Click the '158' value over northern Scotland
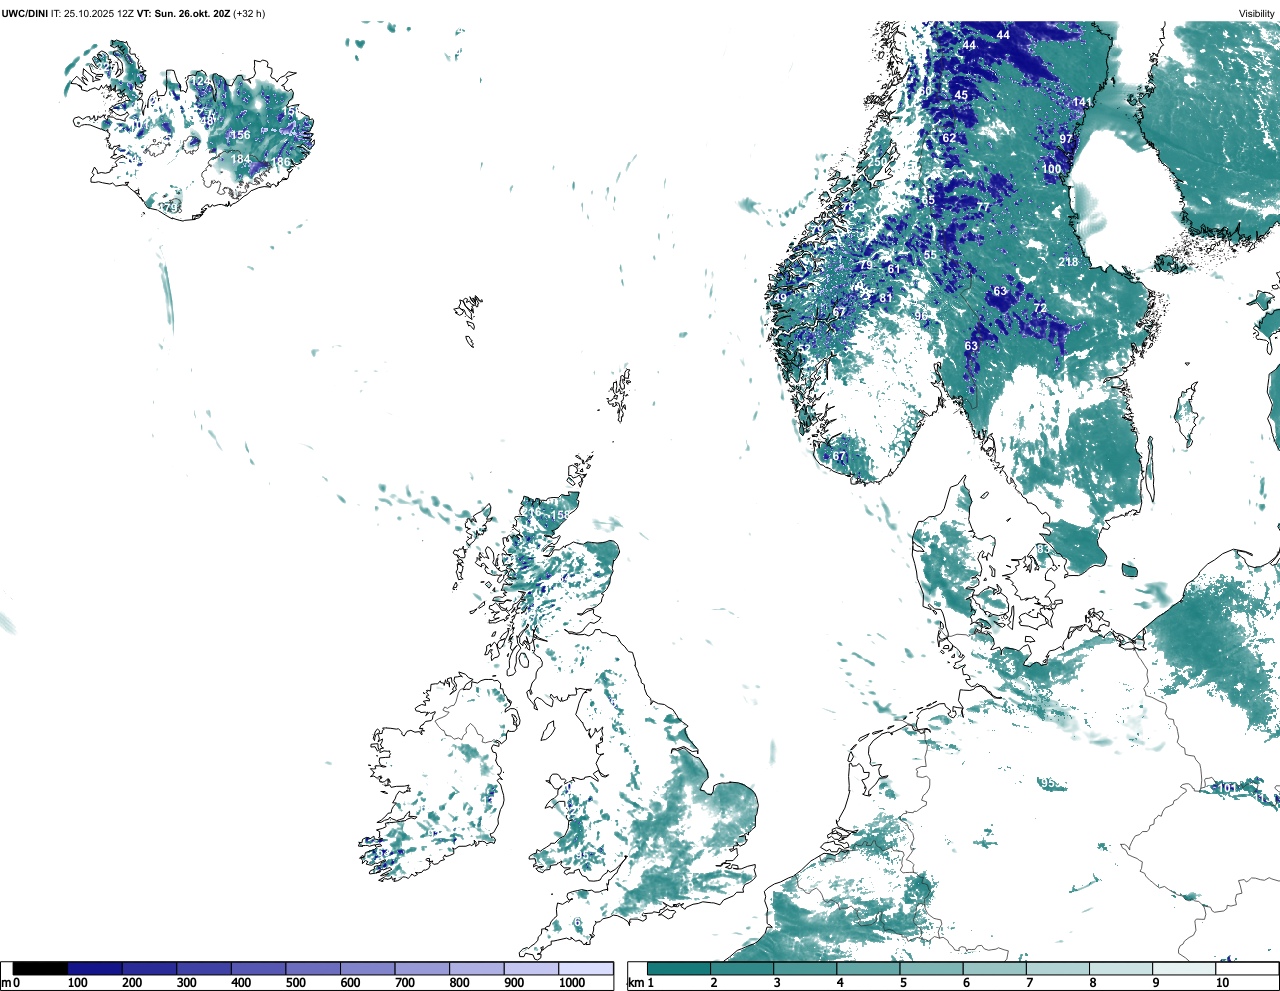Image resolution: width=1280 pixels, height=991 pixels. (560, 516)
